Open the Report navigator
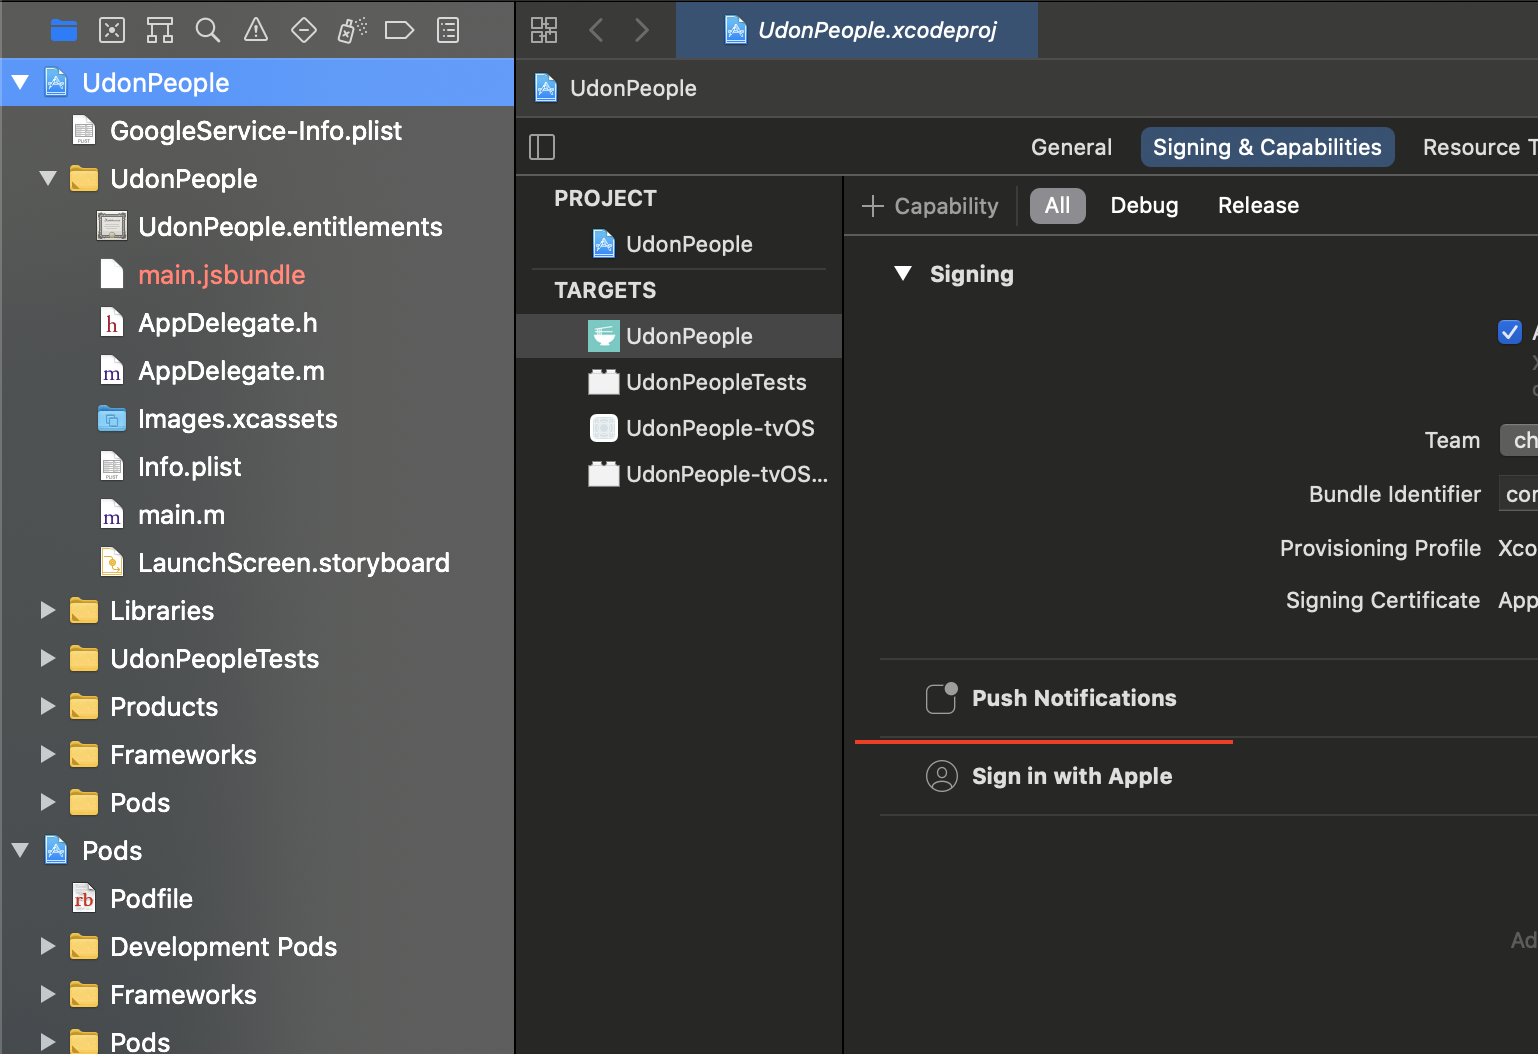This screenshot has width=1538, height=1054. click(x=448, y=31)
